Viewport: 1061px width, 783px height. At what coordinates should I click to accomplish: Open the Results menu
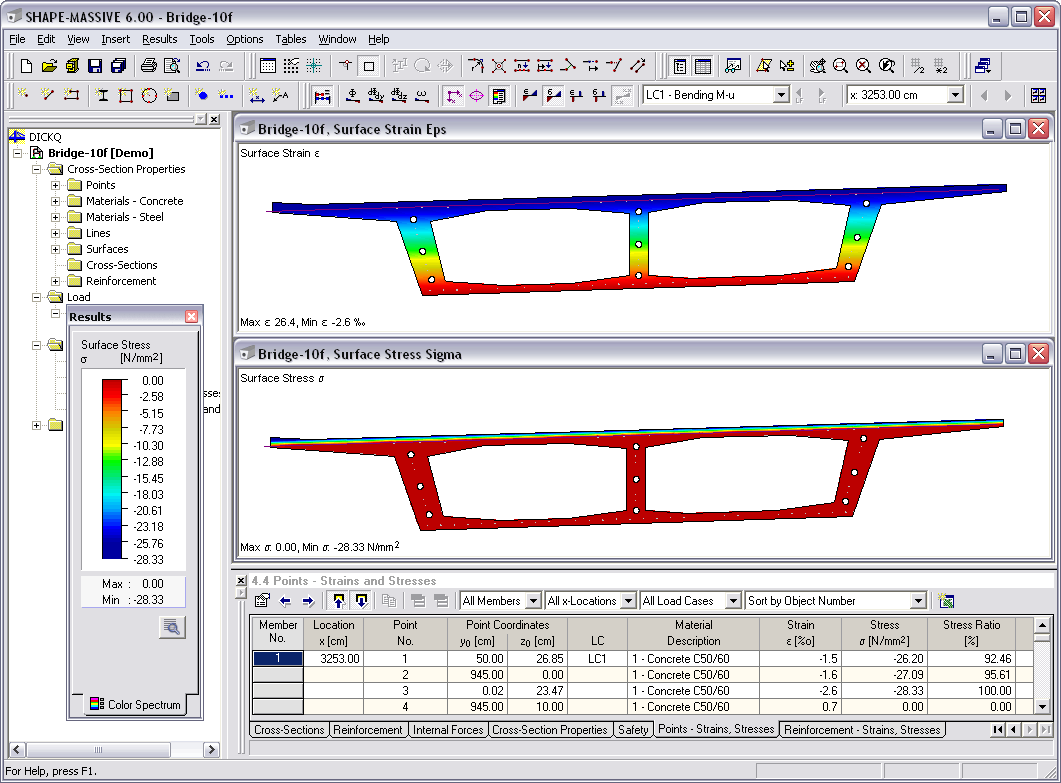[160, 39]
